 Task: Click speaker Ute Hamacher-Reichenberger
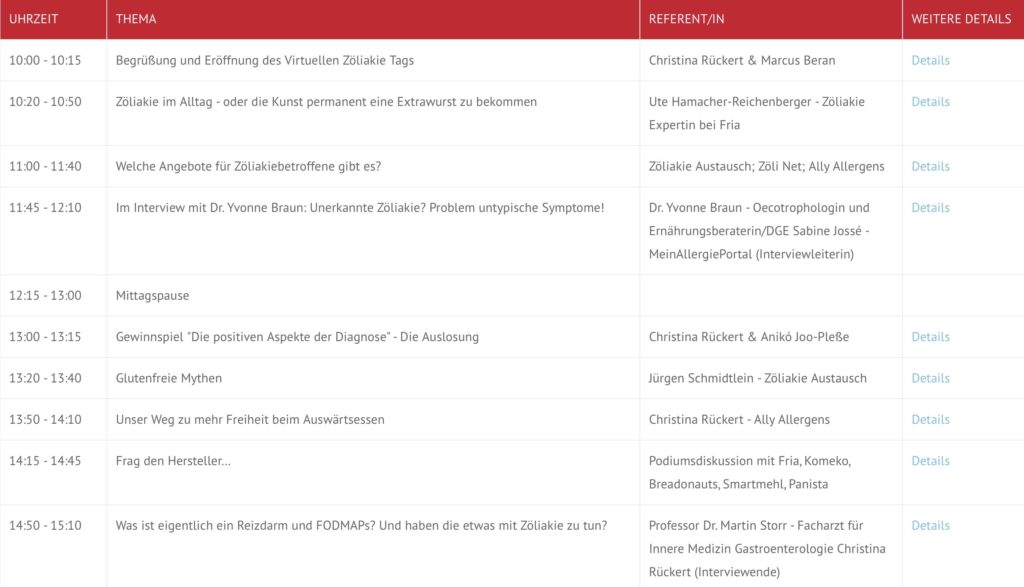tap(756, 113)
